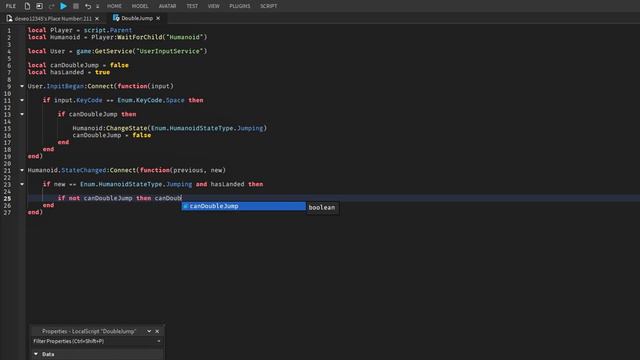Stop the playtest with the square icon
This screenshot has width=640, height=360.
click(x=76, y=6)
